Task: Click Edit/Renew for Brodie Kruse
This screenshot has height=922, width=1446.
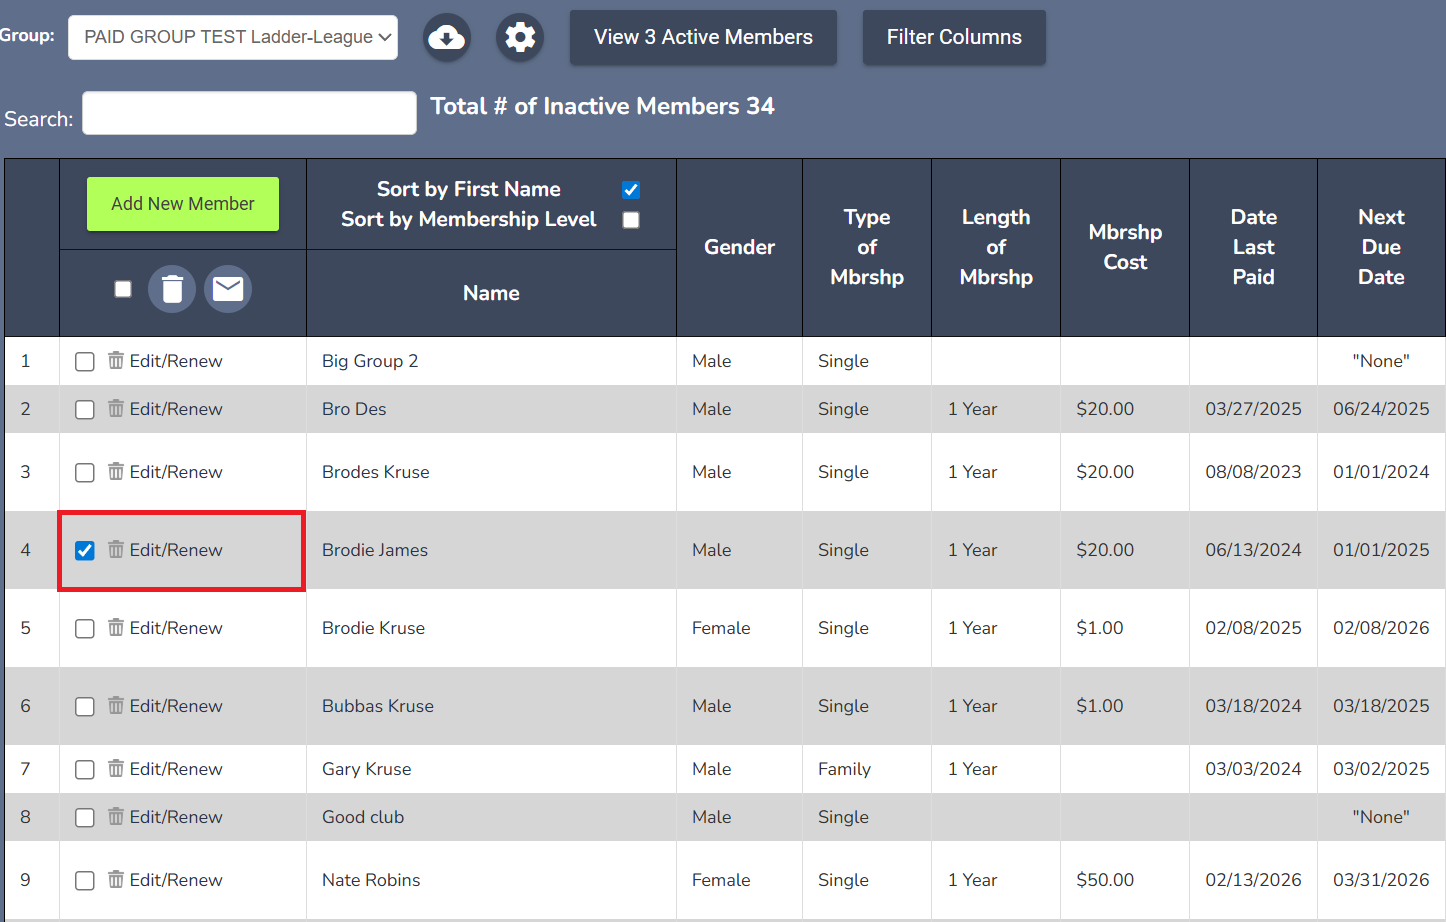Action: (x=176, y=628)
